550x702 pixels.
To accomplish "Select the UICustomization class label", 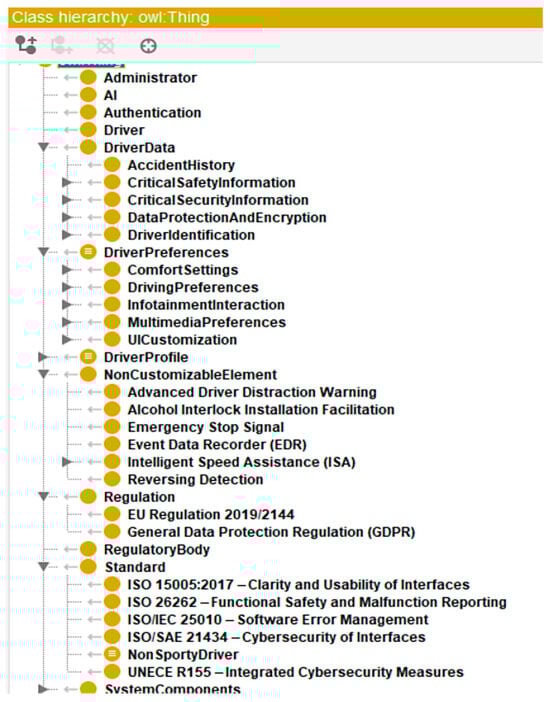I will coord(182,340).
